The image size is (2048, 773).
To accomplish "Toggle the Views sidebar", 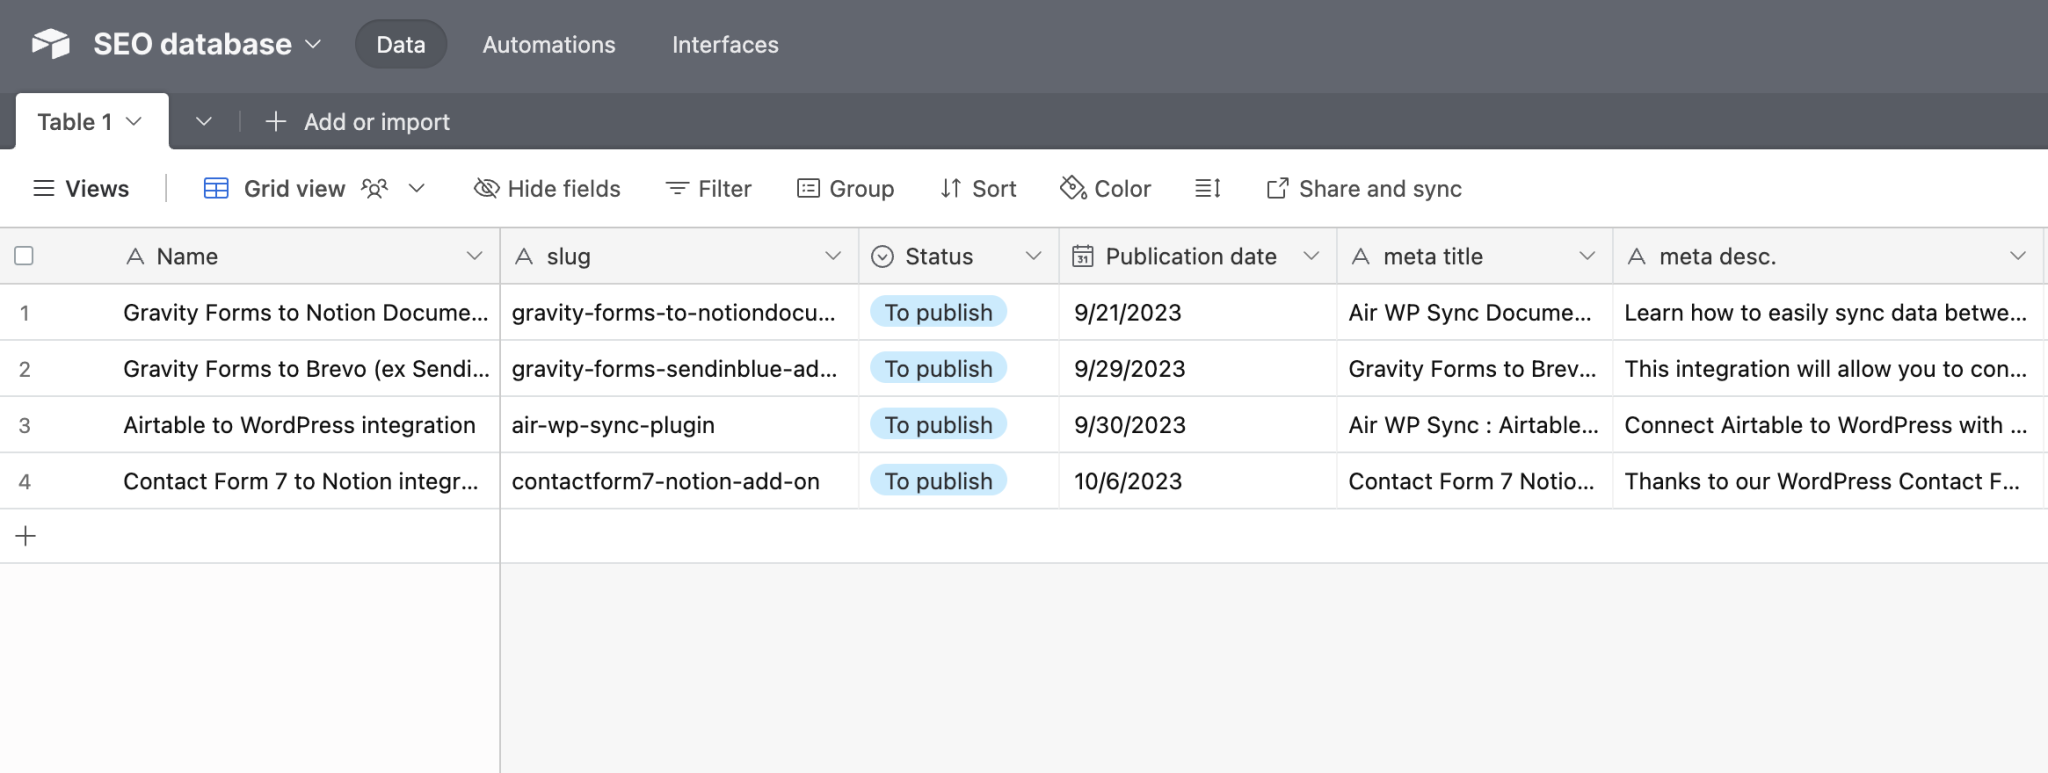I will (82, 188).
